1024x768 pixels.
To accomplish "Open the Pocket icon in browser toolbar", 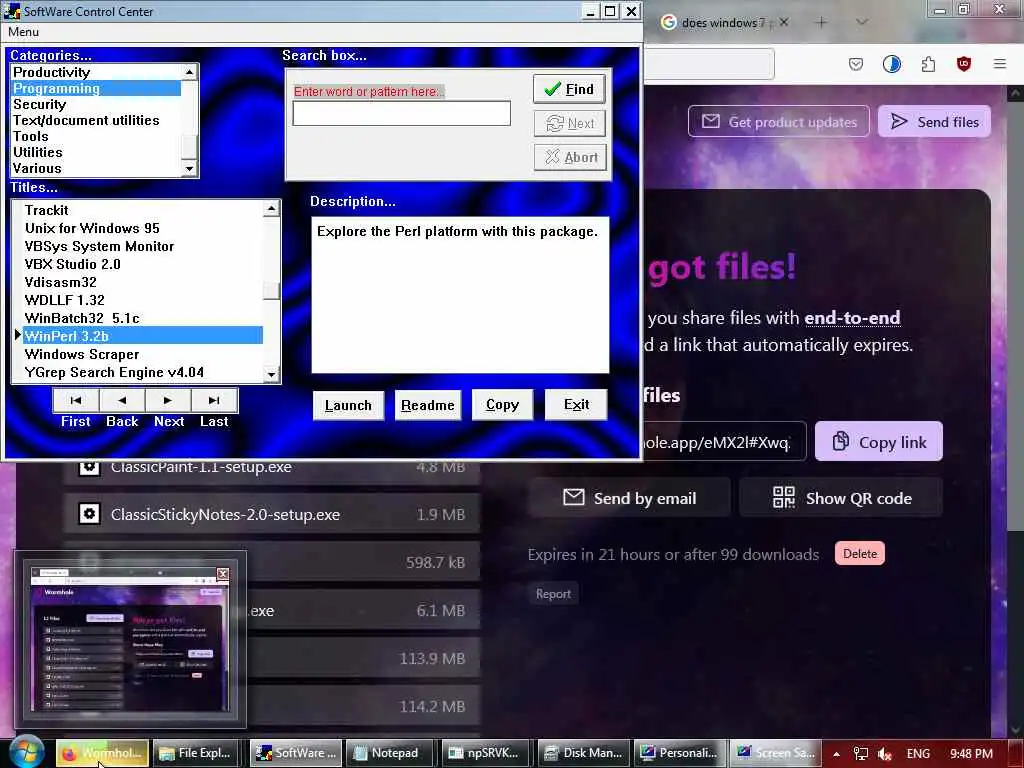I will coord(856,64).
